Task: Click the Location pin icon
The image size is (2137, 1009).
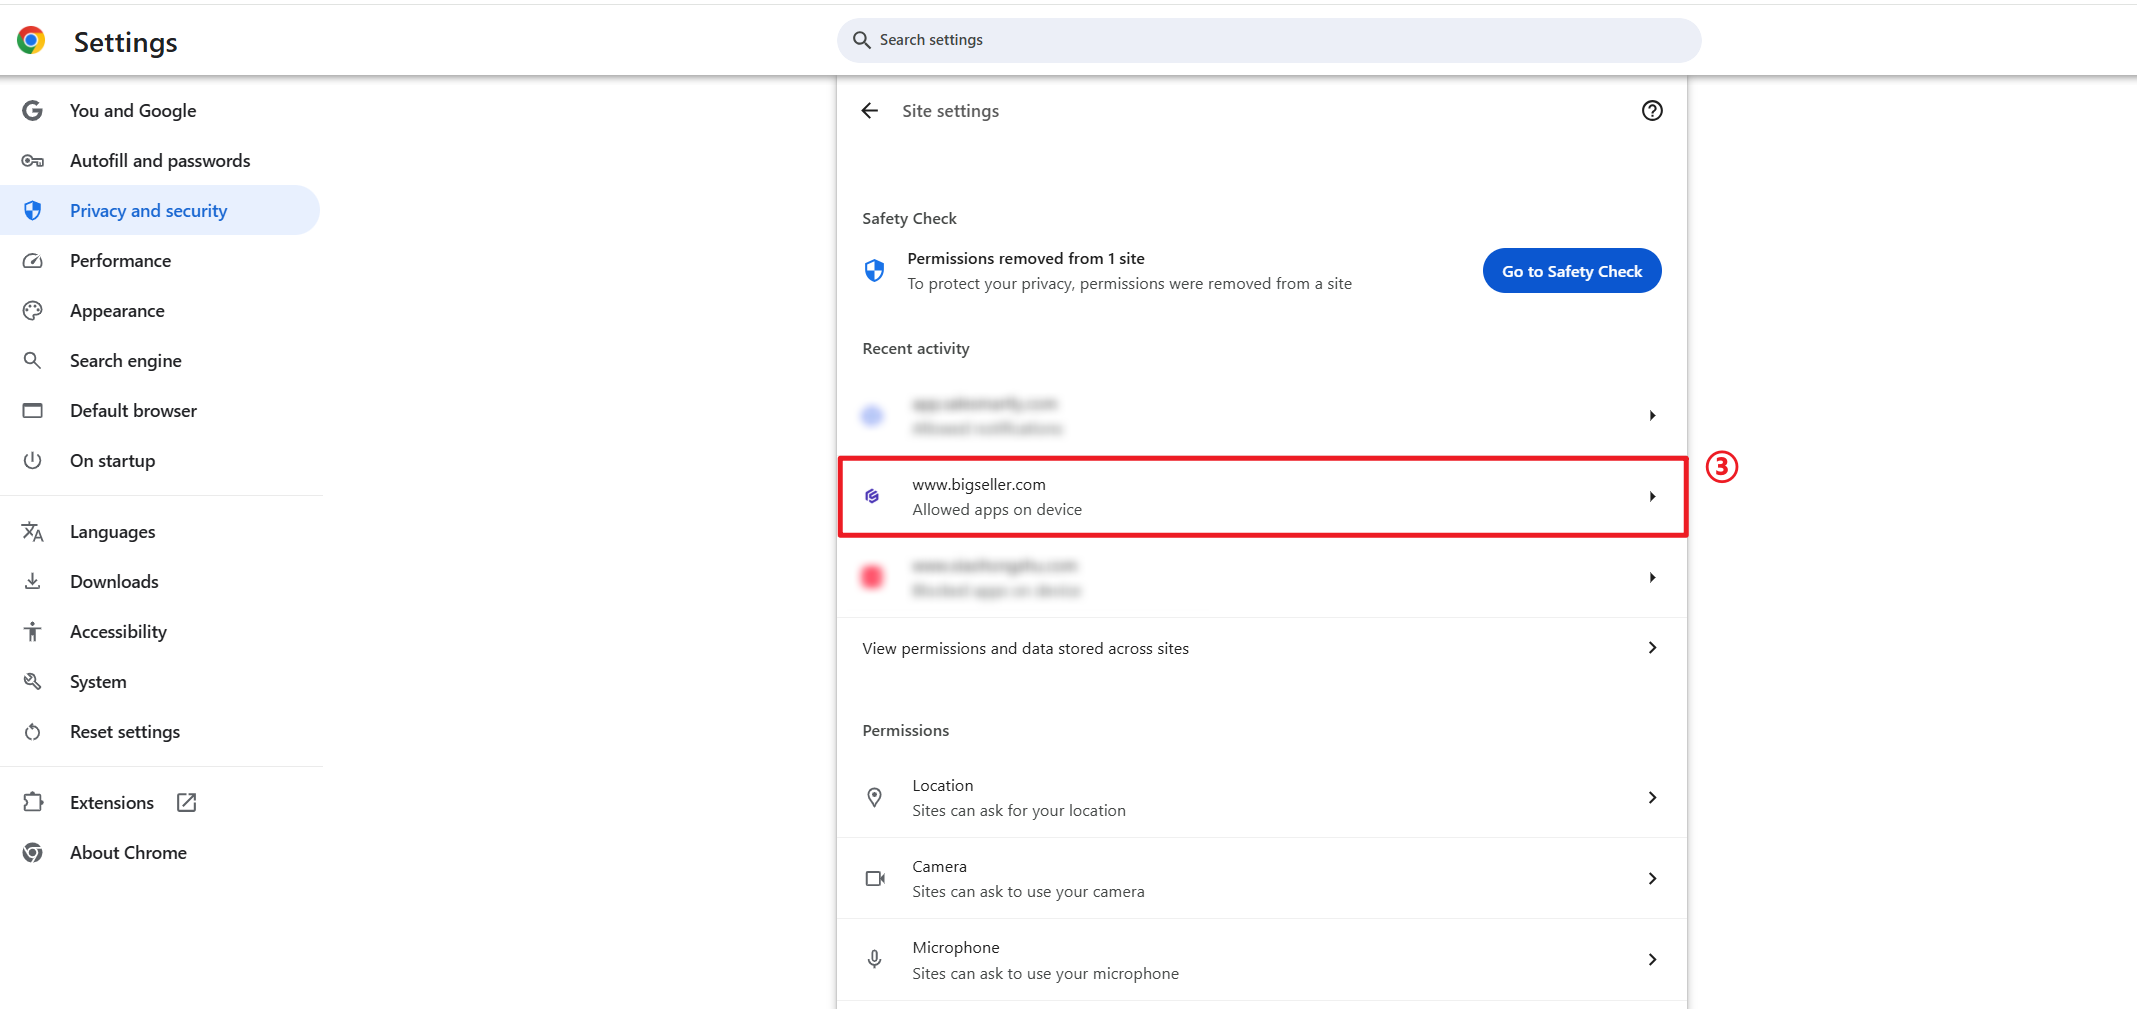Action: [874, 798]
